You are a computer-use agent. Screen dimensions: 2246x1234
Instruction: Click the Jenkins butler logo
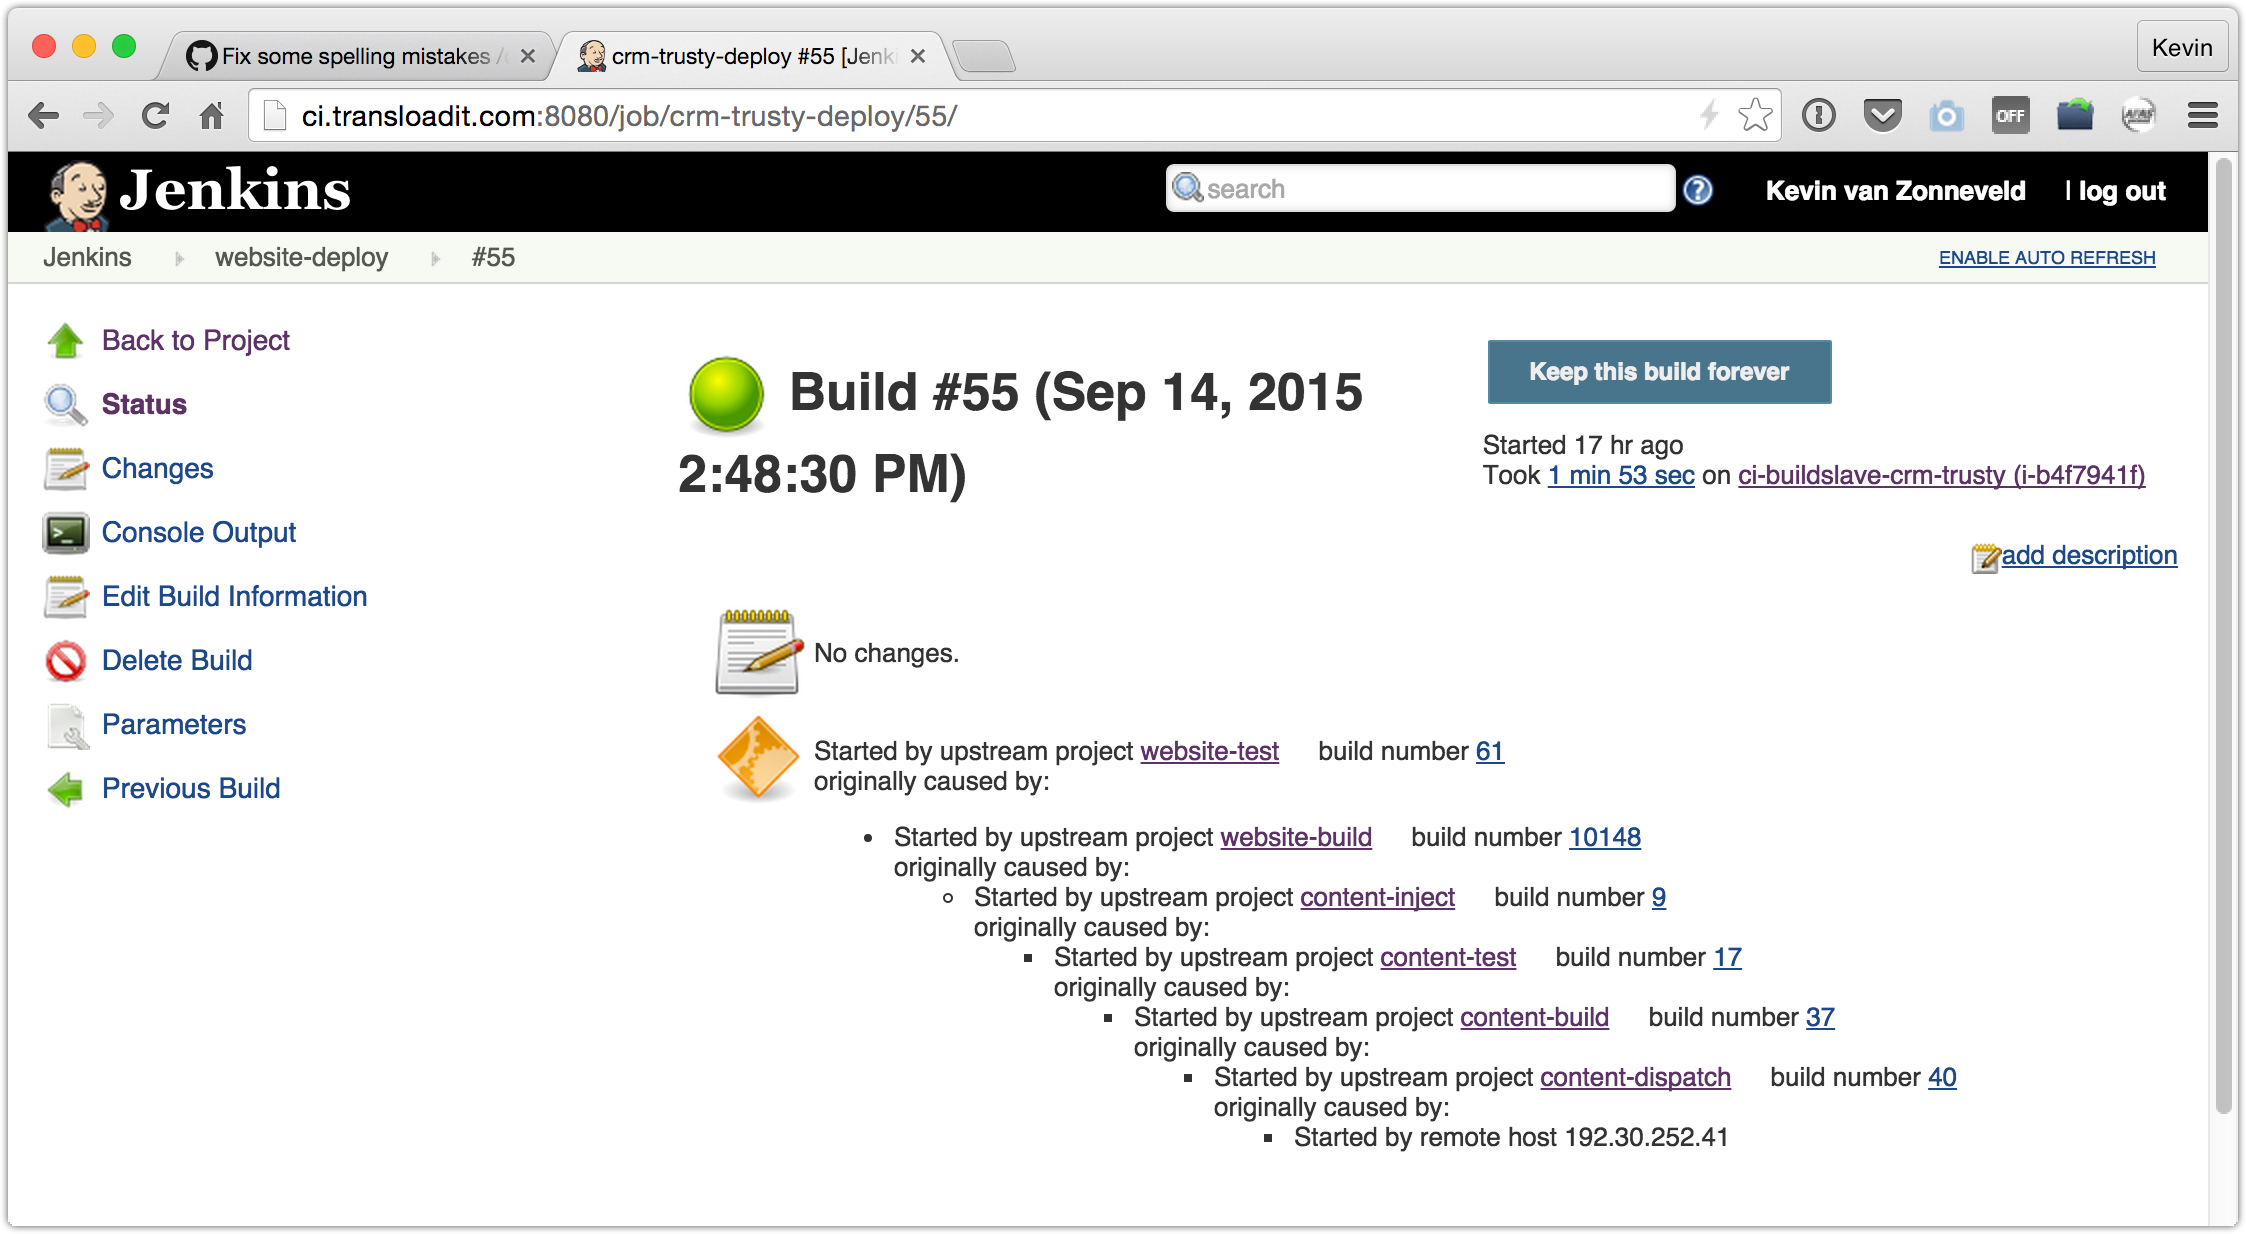pos(78,193)
